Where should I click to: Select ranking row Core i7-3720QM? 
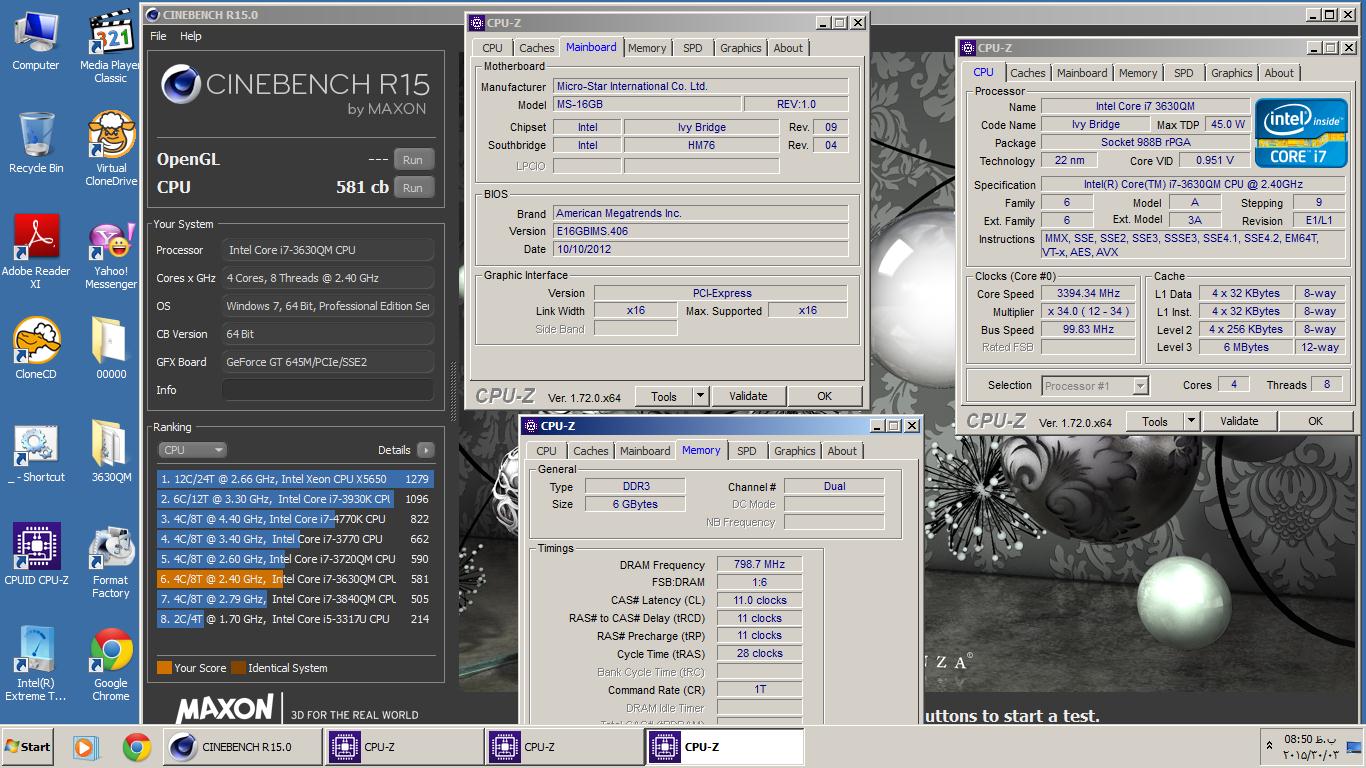[295, 559]
